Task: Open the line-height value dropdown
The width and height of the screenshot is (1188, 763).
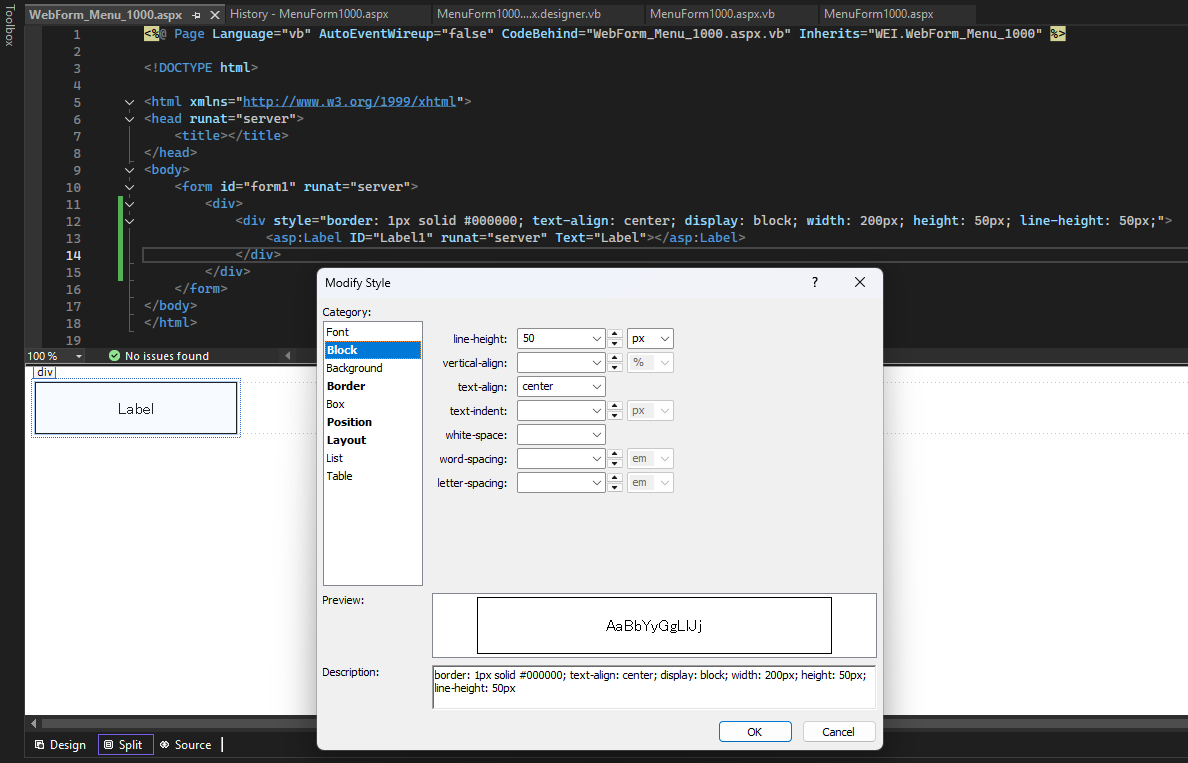Action: click(x=597, y=339)
